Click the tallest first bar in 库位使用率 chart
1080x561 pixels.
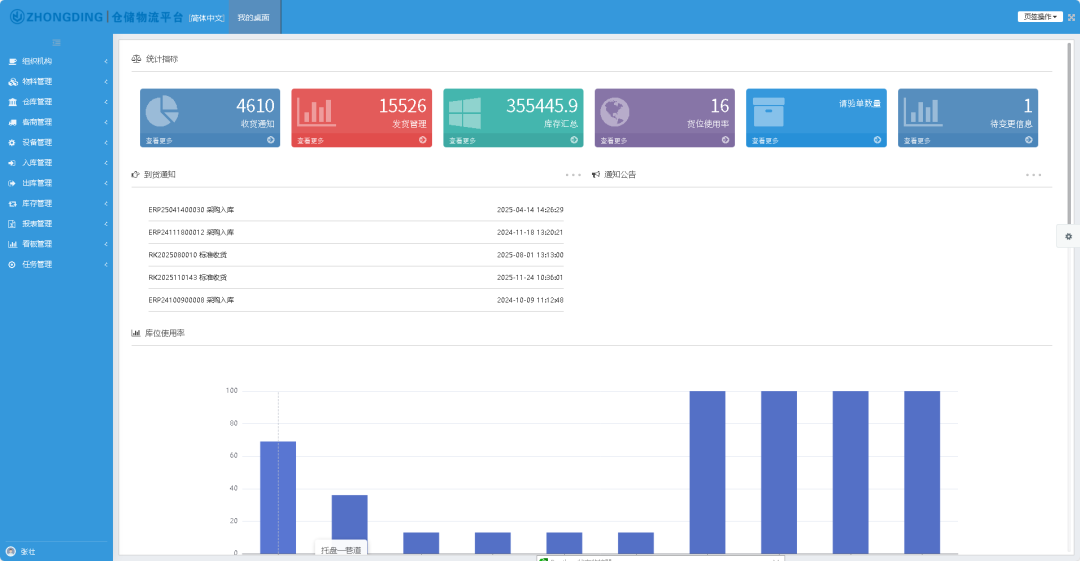[278, 496]
